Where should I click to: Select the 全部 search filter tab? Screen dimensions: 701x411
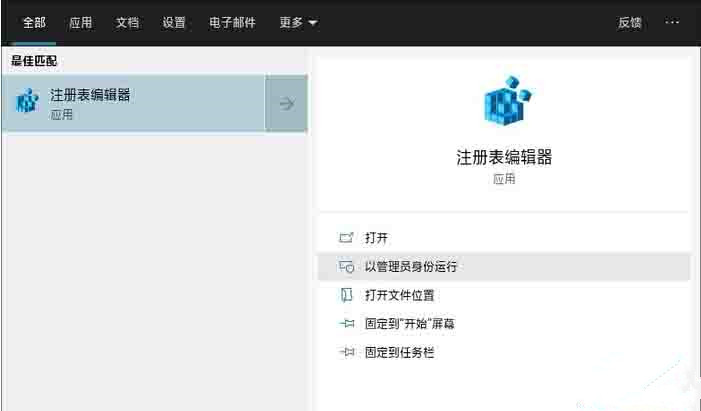34,22
